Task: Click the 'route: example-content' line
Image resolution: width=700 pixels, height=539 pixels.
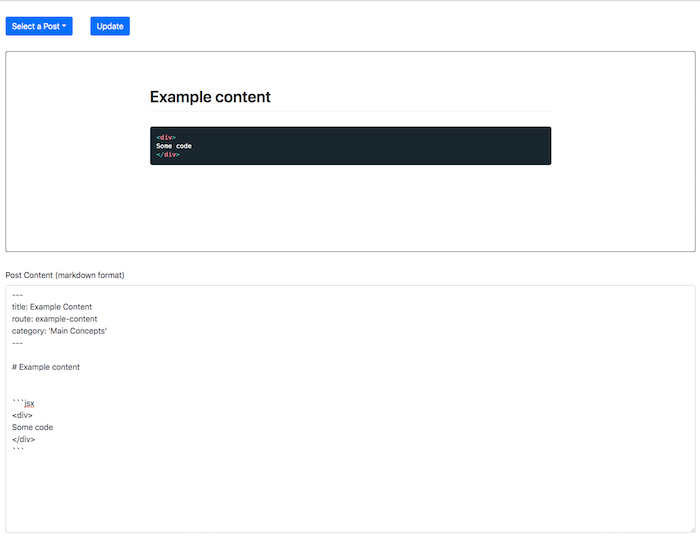Action: tap(54, 319)
